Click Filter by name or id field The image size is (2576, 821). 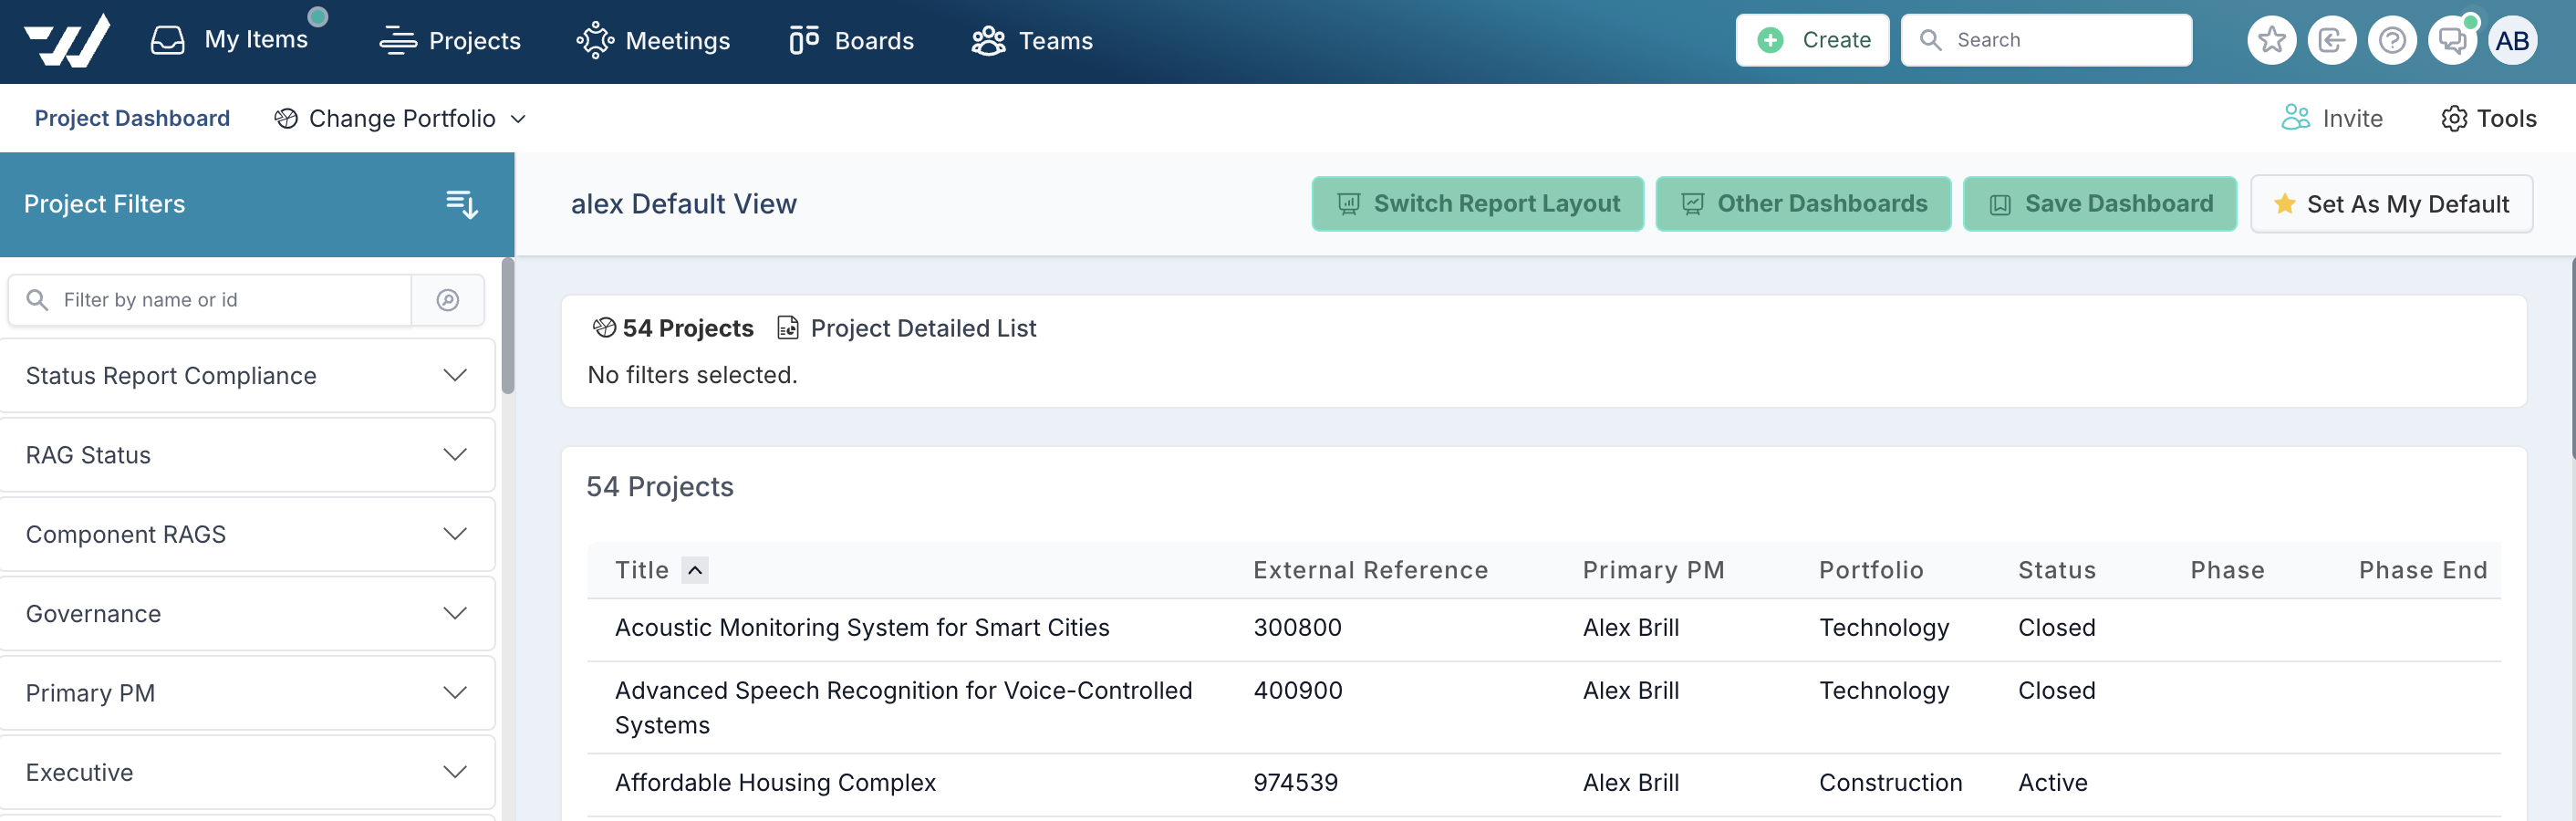[210, 300]
